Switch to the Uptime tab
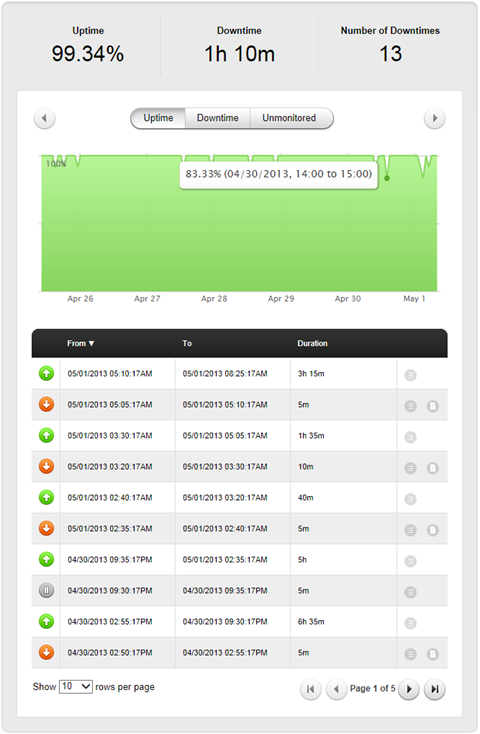The height and width of the screenshot is (734, 480). pyautogui.click(x=158, y=118)
